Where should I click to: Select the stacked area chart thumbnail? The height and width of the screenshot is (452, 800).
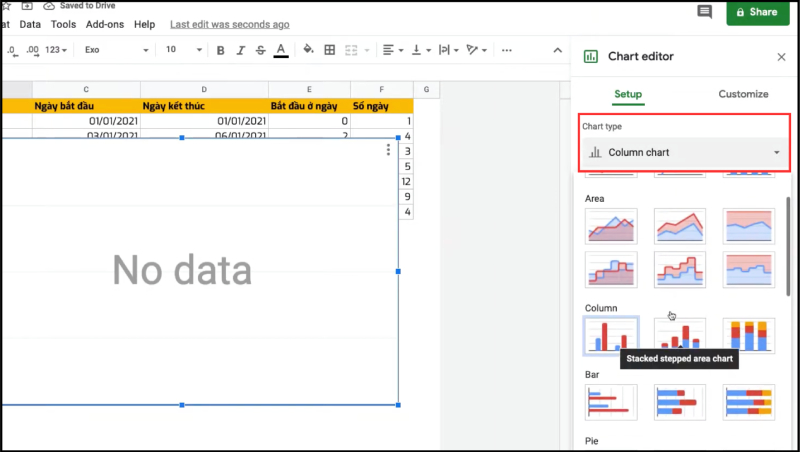[680, 225]
